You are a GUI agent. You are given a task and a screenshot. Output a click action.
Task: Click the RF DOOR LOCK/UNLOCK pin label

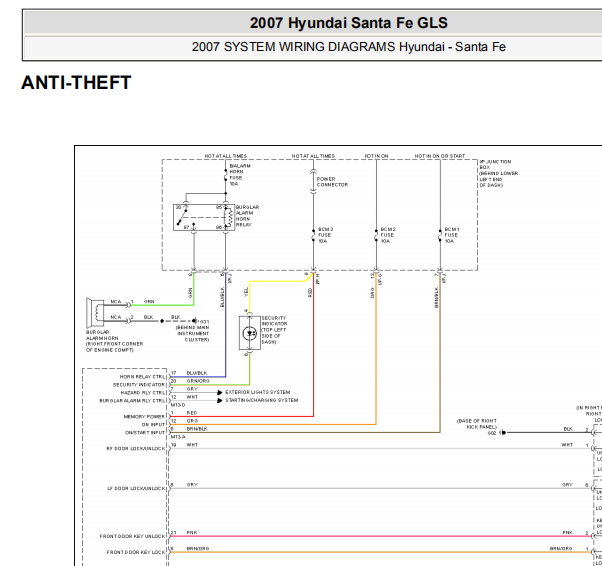(x=136, y=448)
